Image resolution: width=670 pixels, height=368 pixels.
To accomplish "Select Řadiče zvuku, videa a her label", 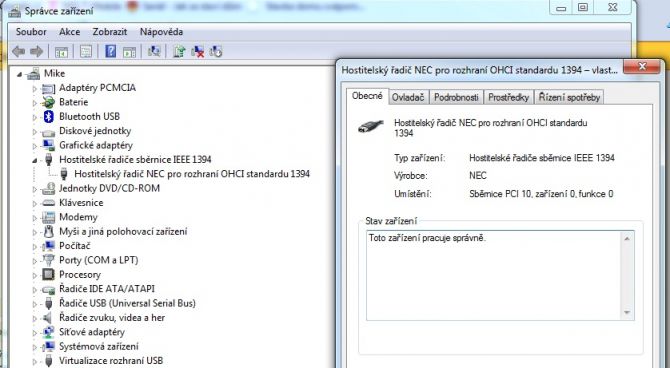I will coord(112,318).
